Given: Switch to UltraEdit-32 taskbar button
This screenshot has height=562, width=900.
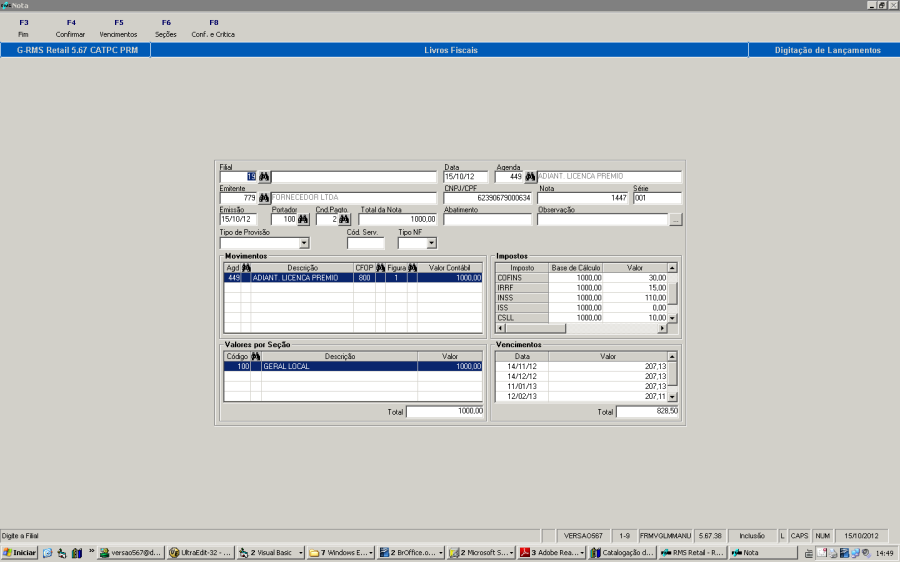Looking at the screenshot, I should point(200,553).
